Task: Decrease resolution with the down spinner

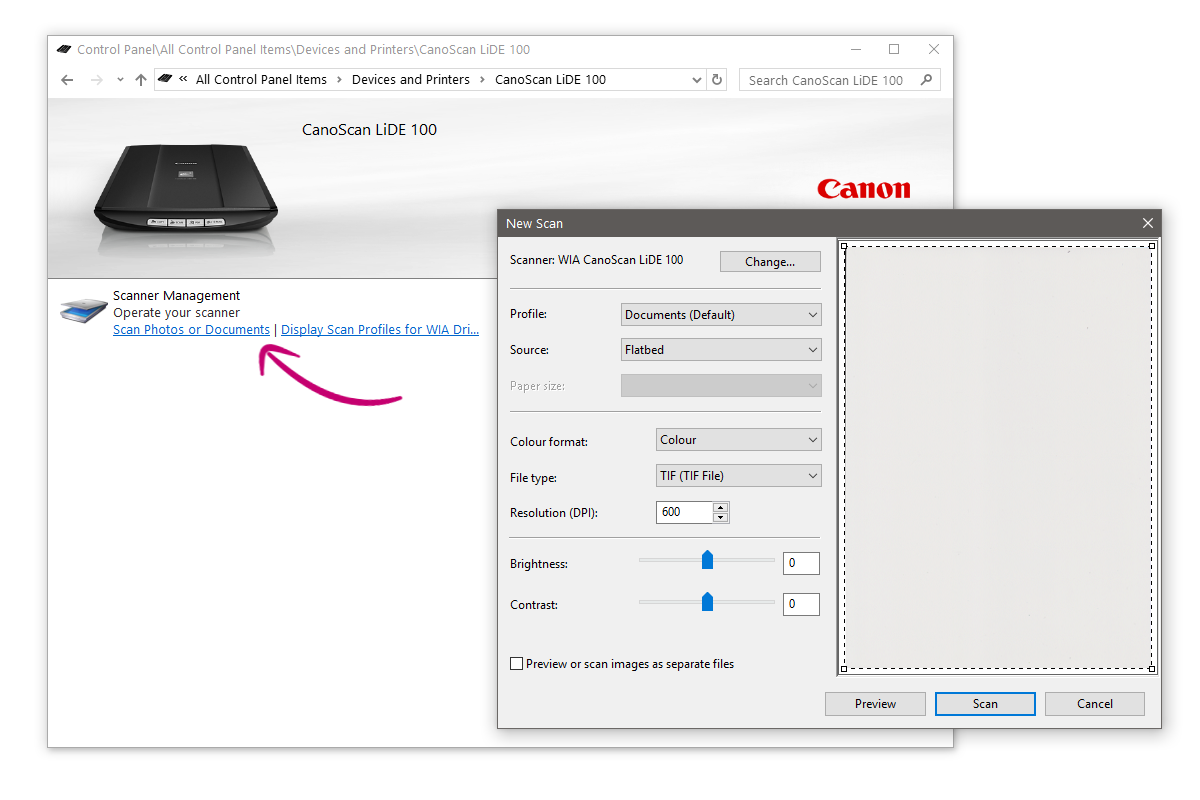Action: [x=721, y=518]
